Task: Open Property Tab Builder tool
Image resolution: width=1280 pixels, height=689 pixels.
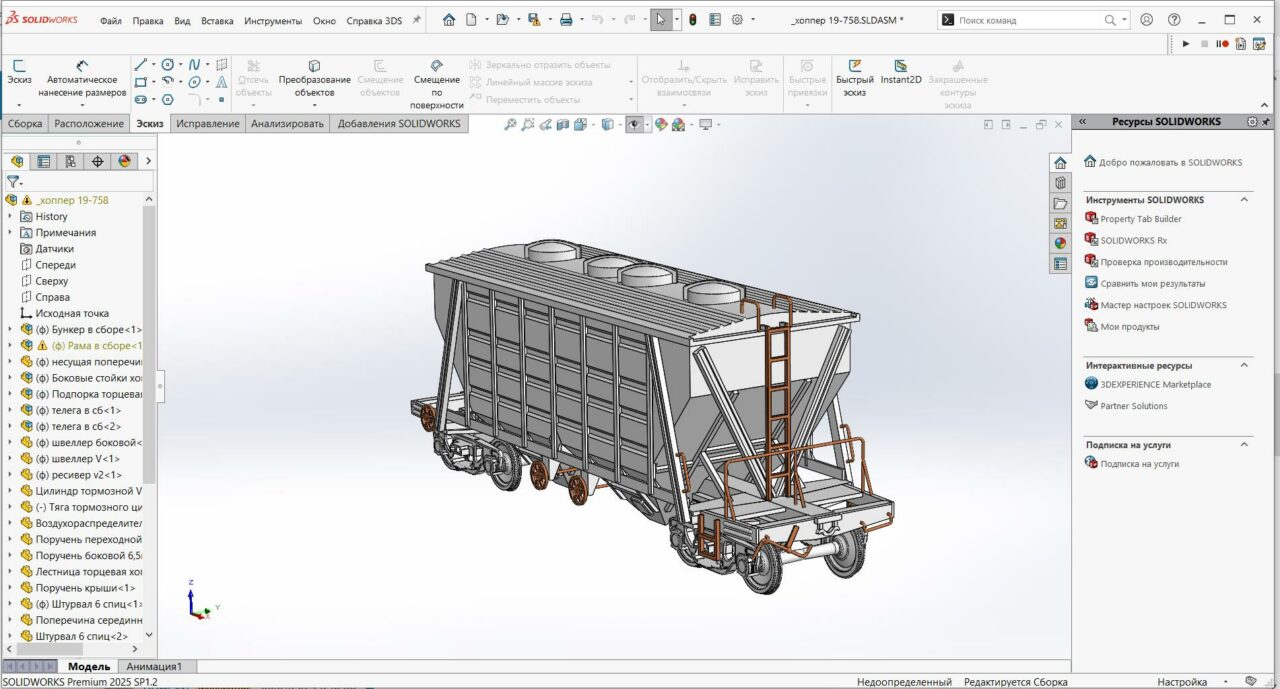Action: [x=1140, y=219]
